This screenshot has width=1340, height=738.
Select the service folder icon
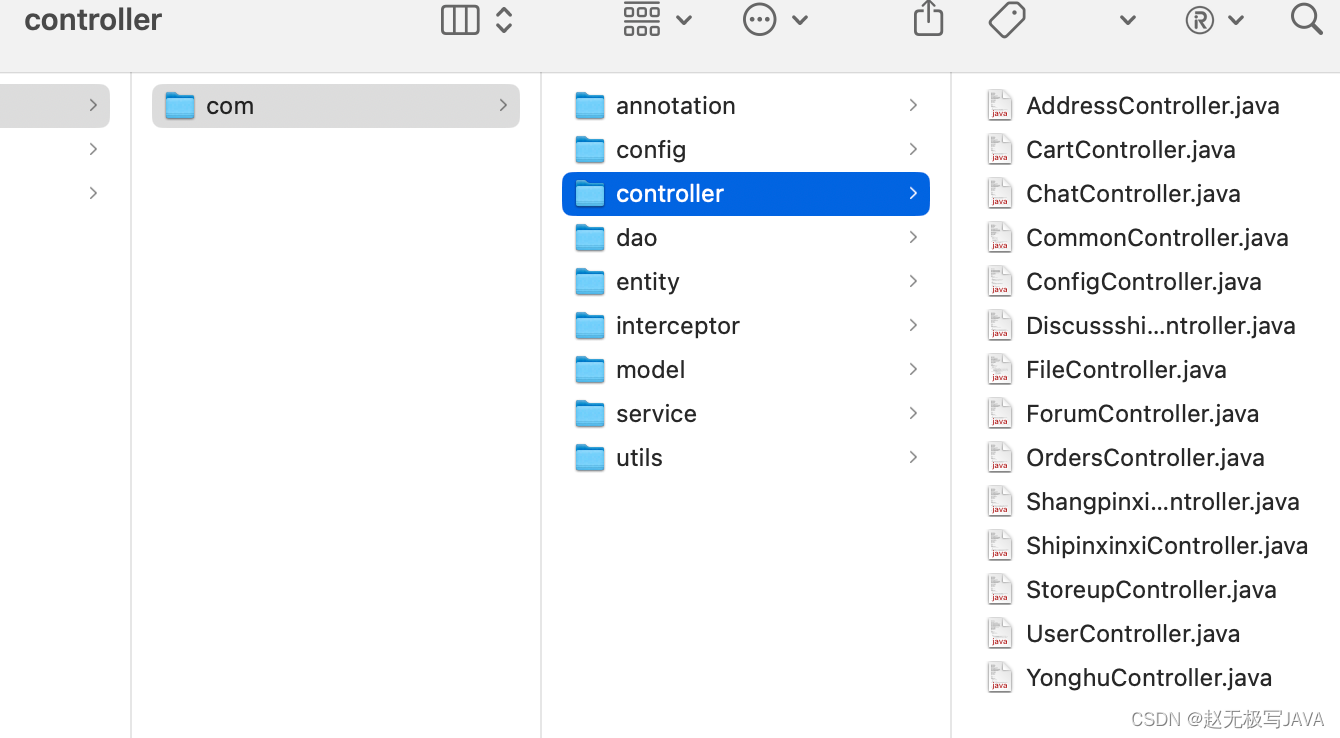590,413
